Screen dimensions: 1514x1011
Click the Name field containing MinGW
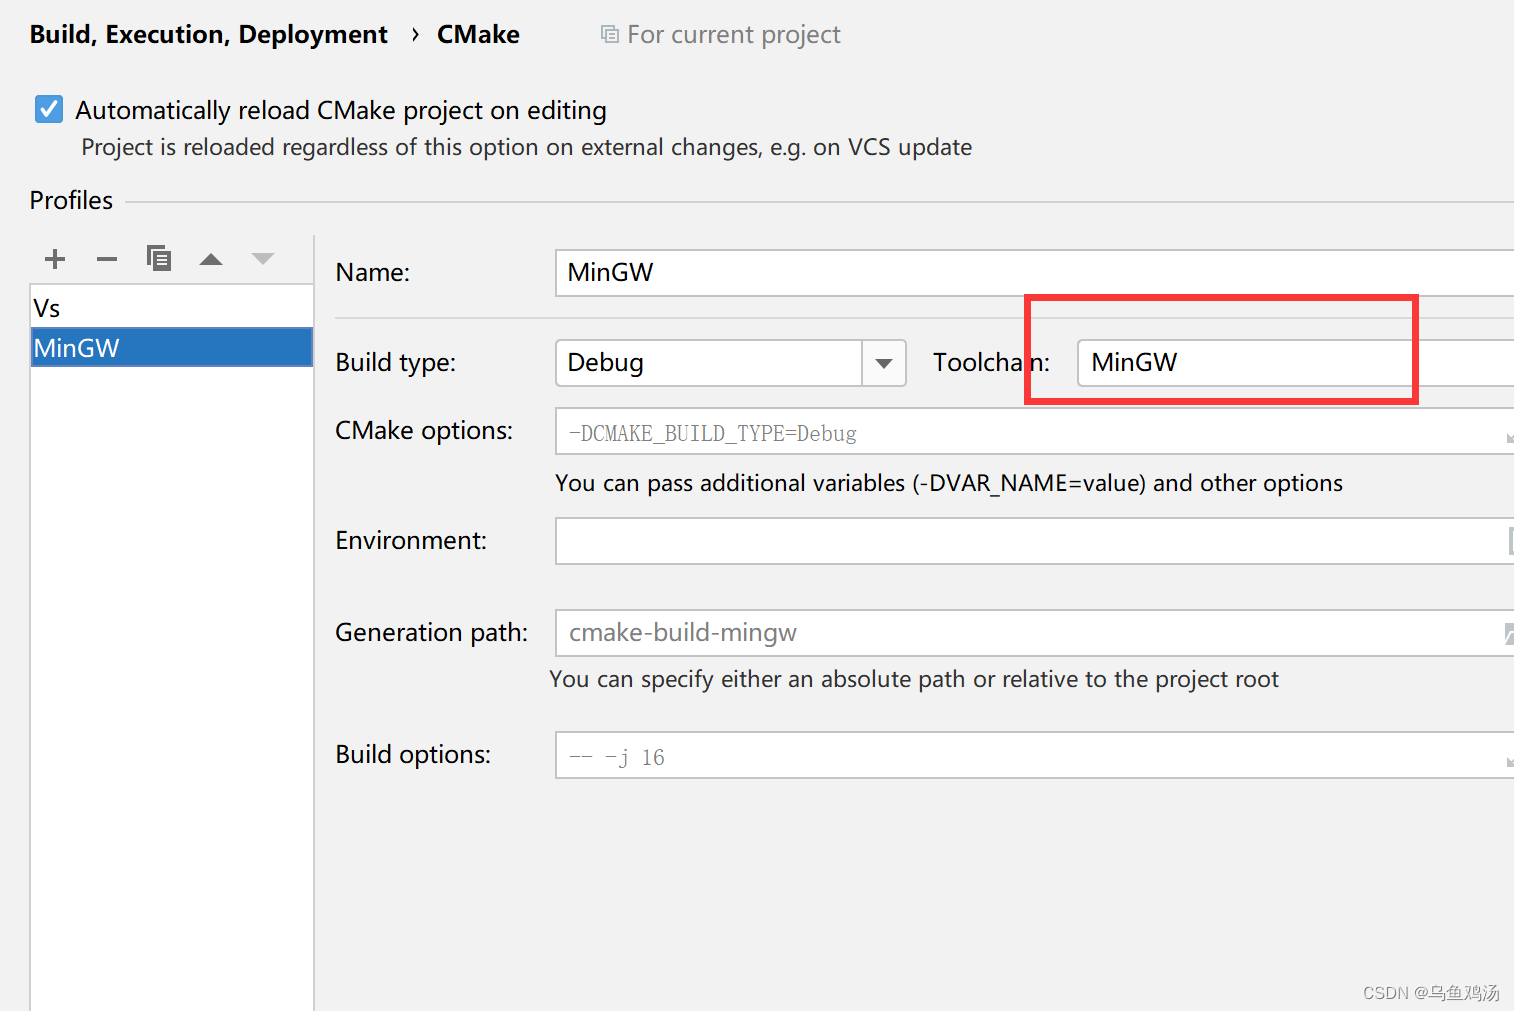tap(1034, 273)
